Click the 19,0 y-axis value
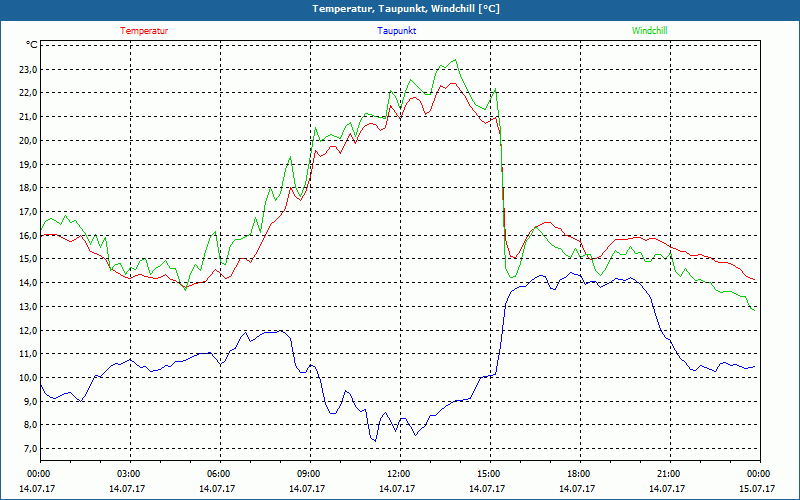This screenshot has width=800, height=500. [29, 164]
